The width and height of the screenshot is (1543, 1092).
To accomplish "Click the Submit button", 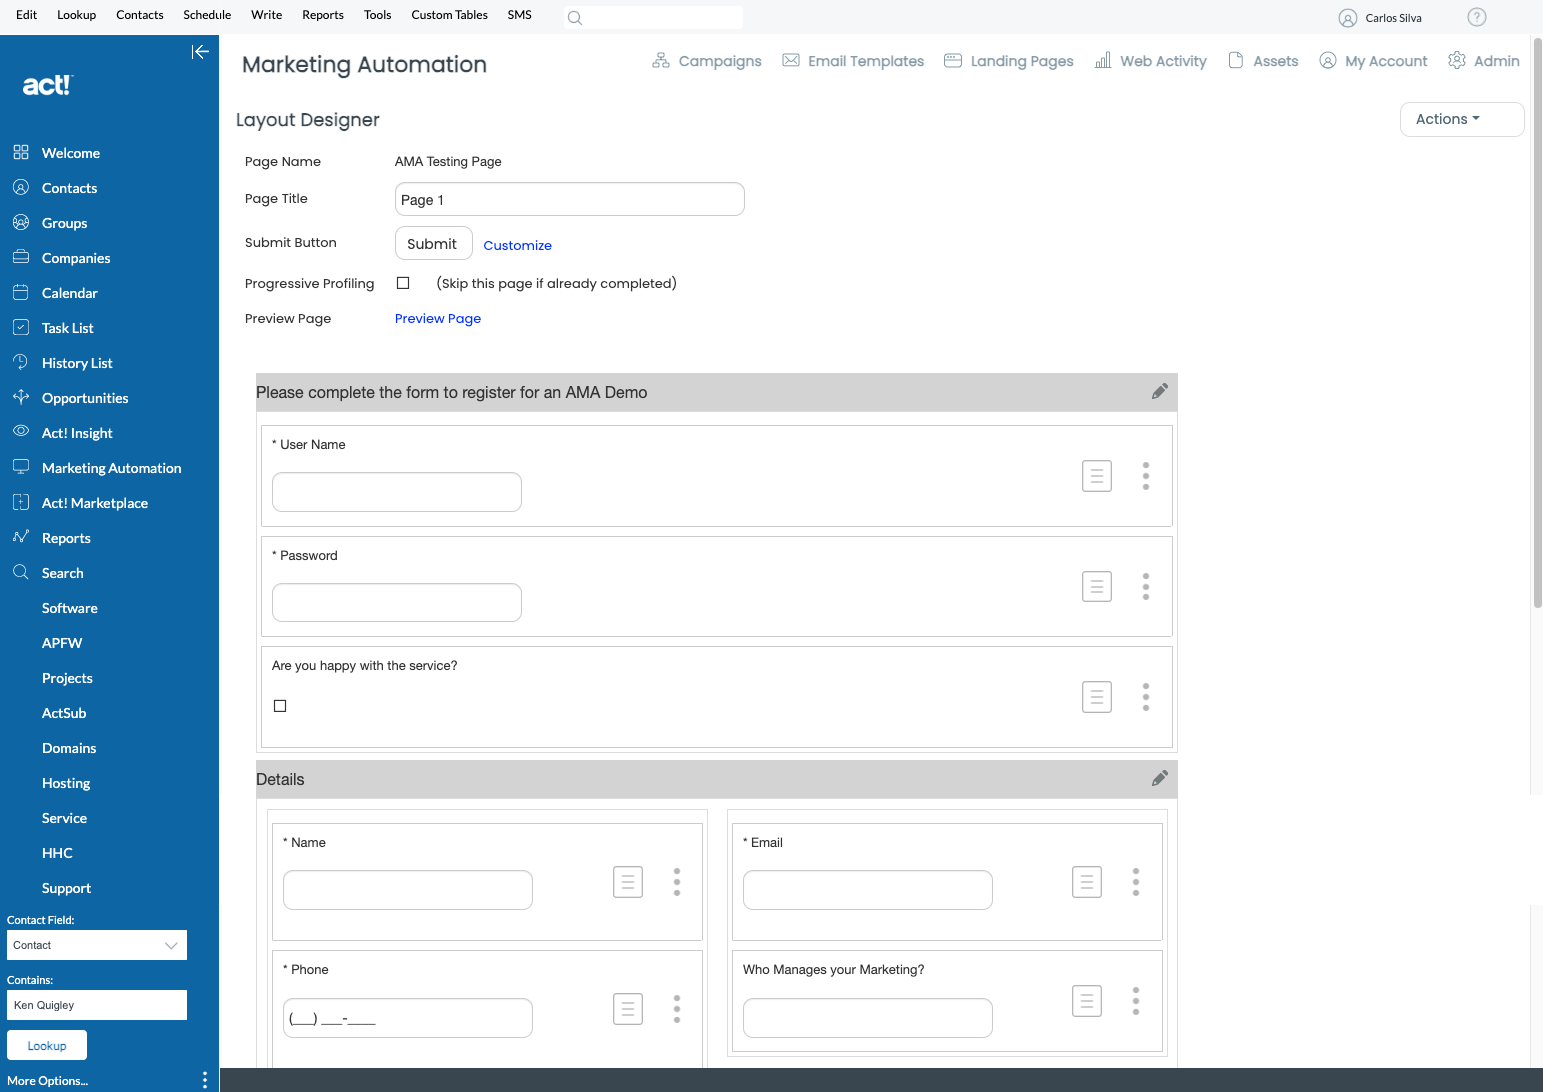I will 433,243.
